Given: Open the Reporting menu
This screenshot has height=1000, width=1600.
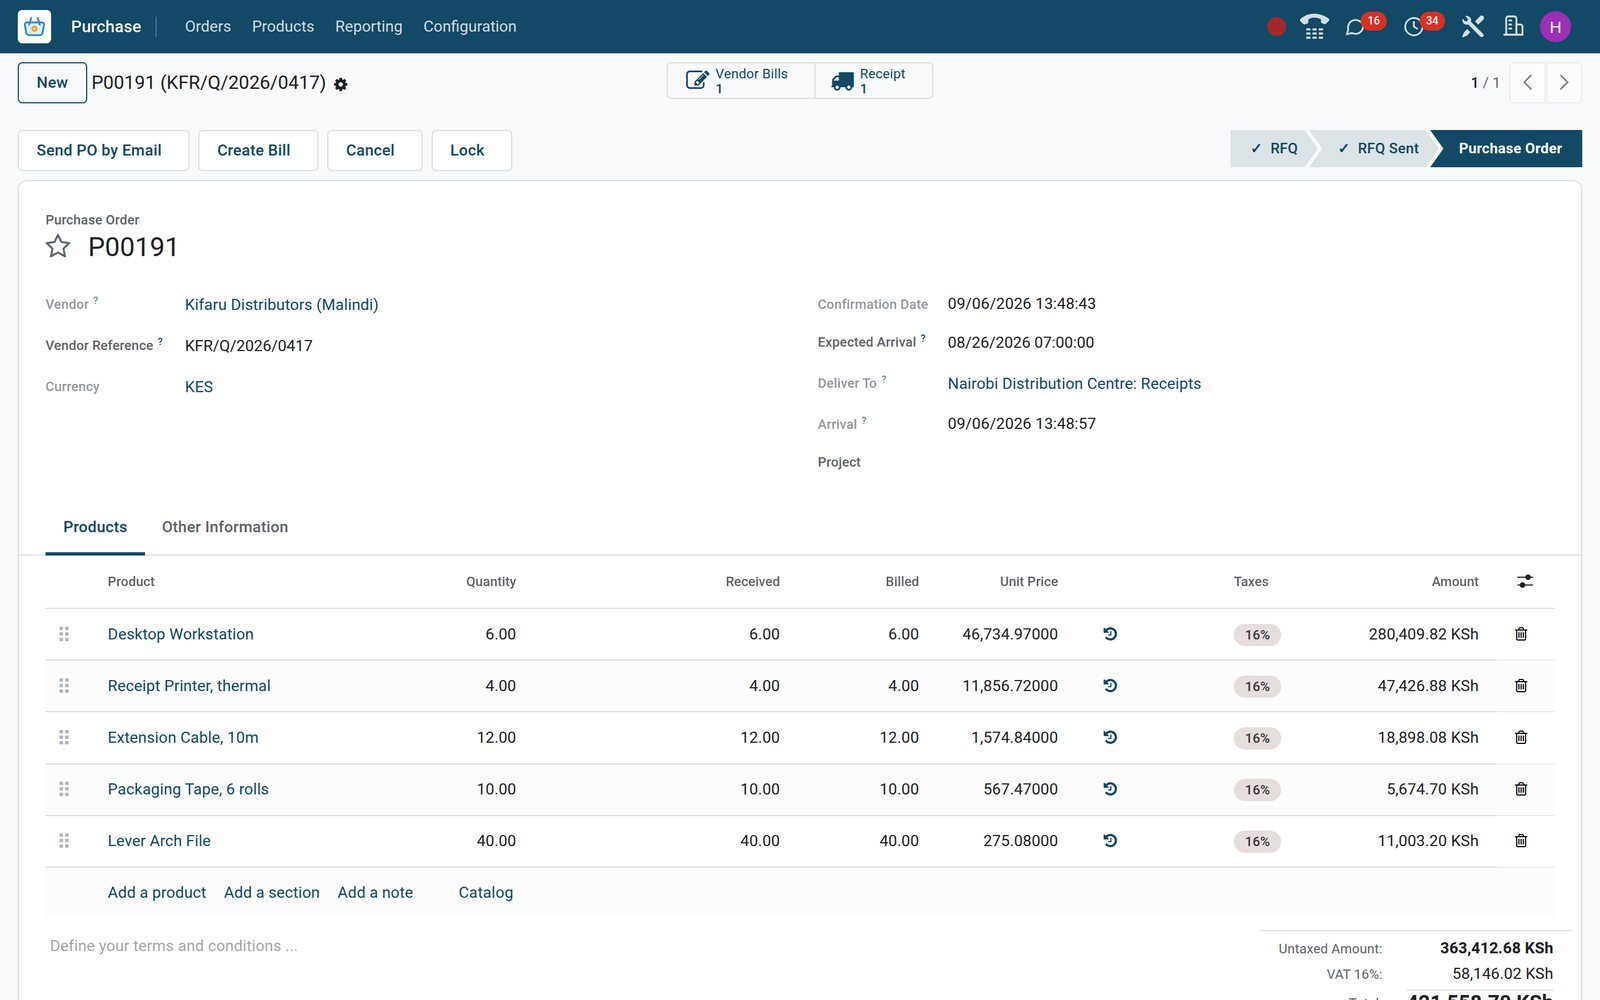Looking at the screenshot, I should pos(369,27).
